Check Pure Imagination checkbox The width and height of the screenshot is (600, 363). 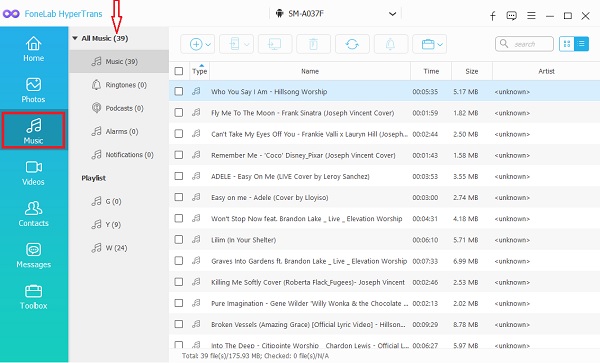point(179,303)
